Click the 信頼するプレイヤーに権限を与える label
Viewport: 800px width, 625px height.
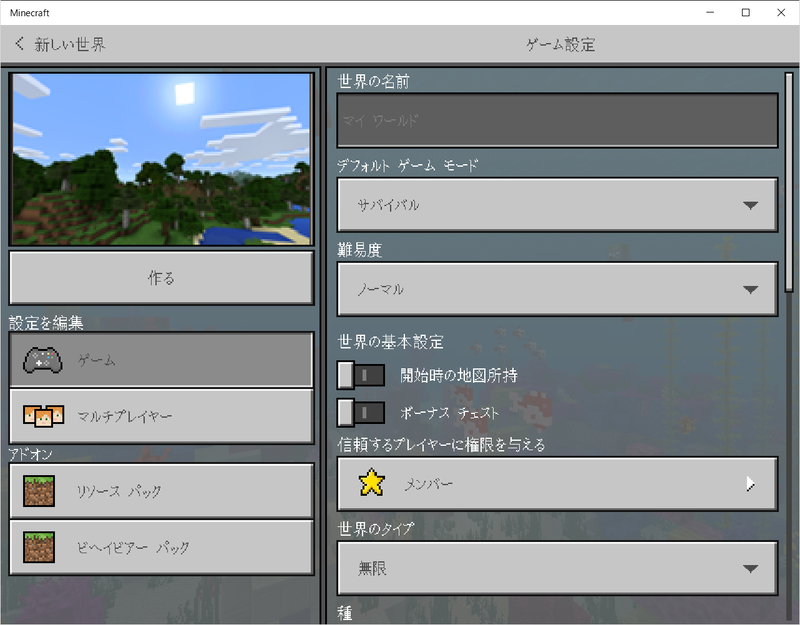point(441,444)
